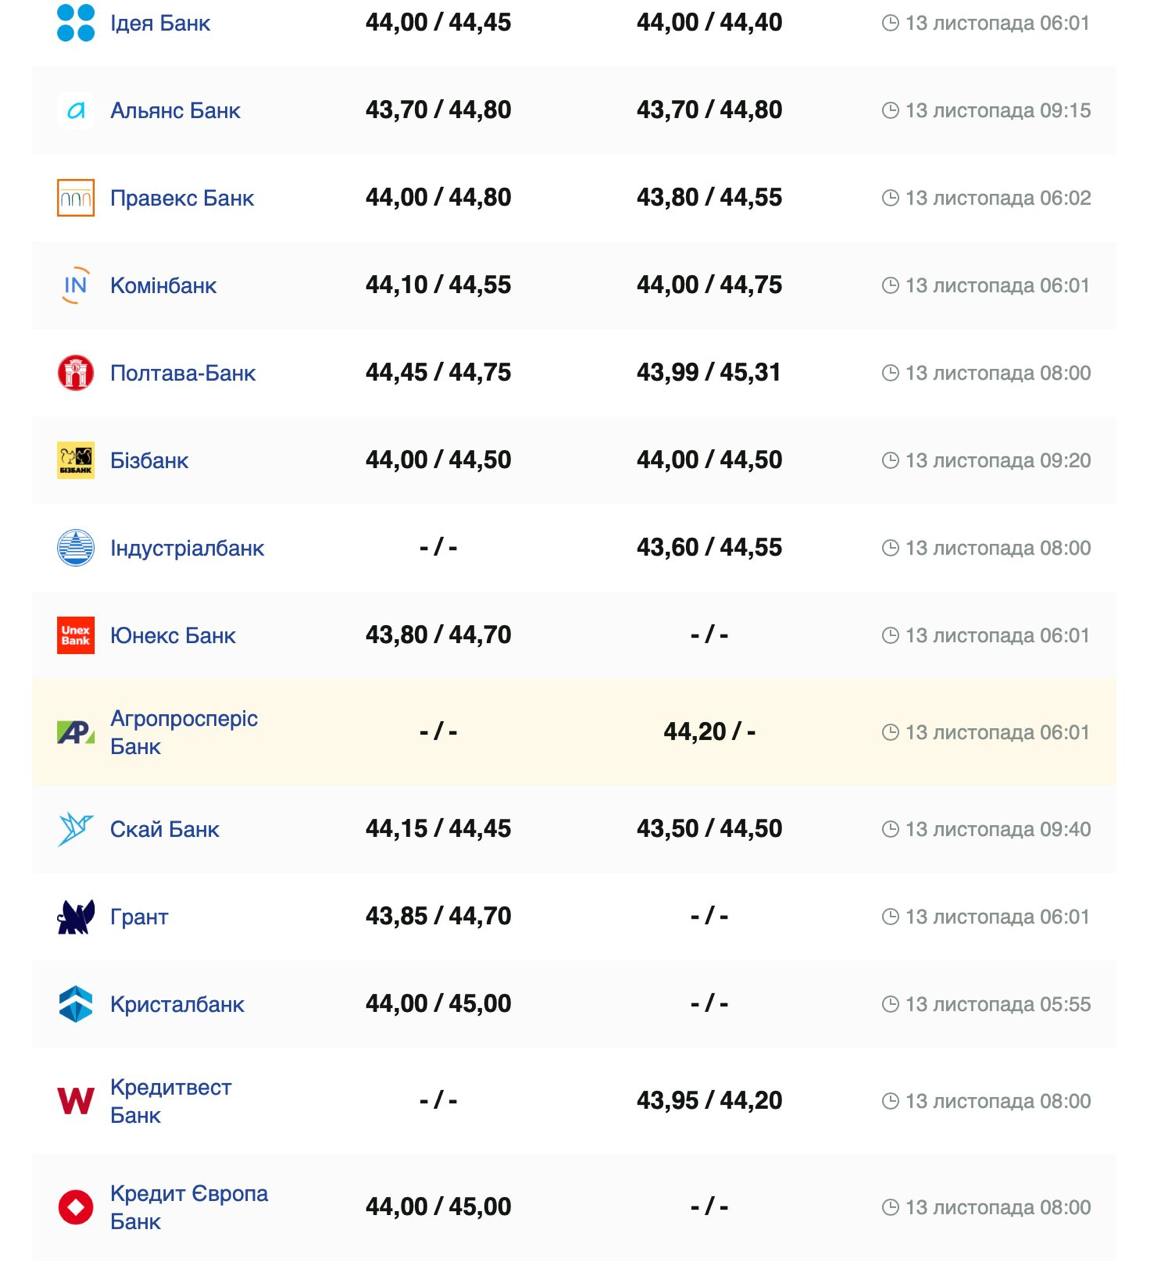This screenshot has width=1154, height=1280.
Task: Click the Комінбанк IN logo icon
Action: [76, 286]
